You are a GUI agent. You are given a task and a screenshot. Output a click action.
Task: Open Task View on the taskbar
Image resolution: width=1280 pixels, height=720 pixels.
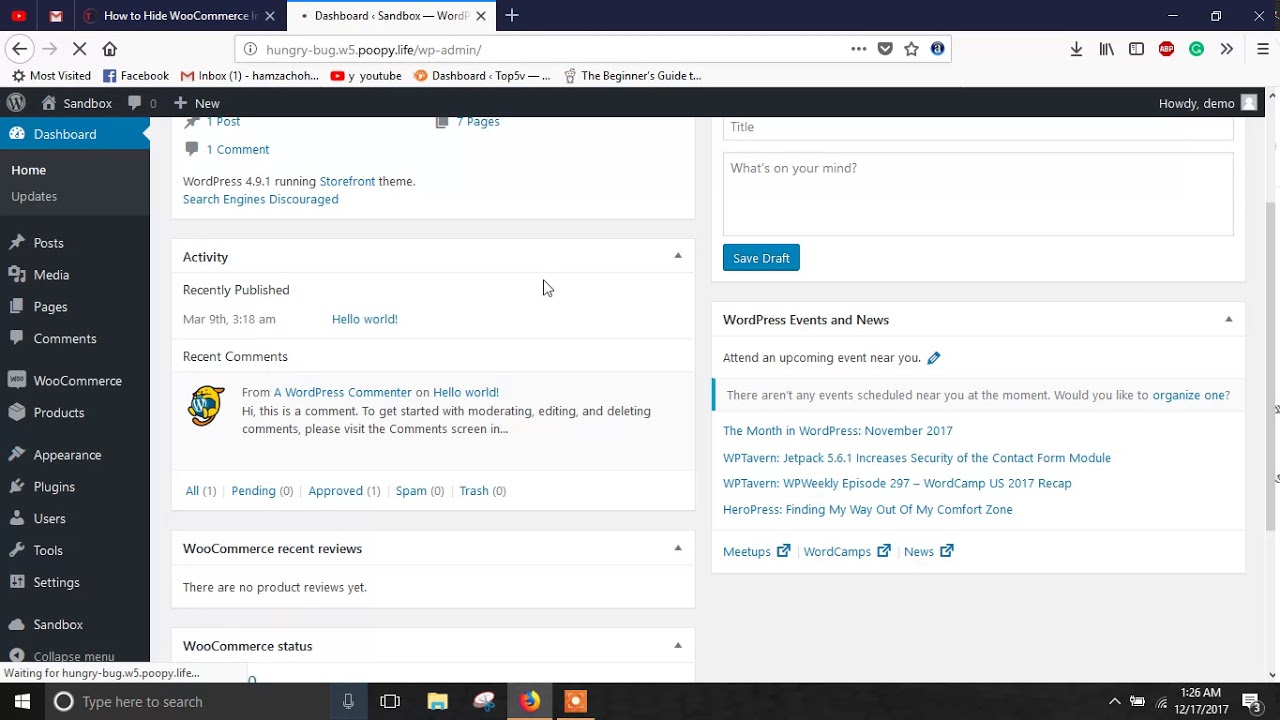(390, 701)
